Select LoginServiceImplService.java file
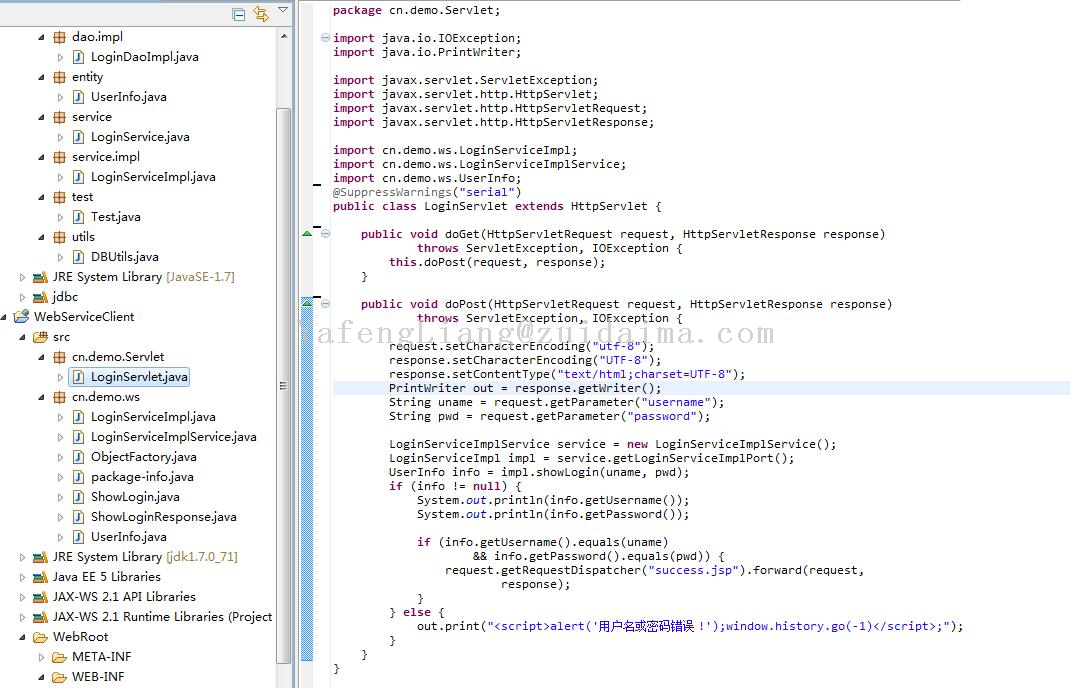The width and height of the screenshot is (1070, 688). coord(173,437)
